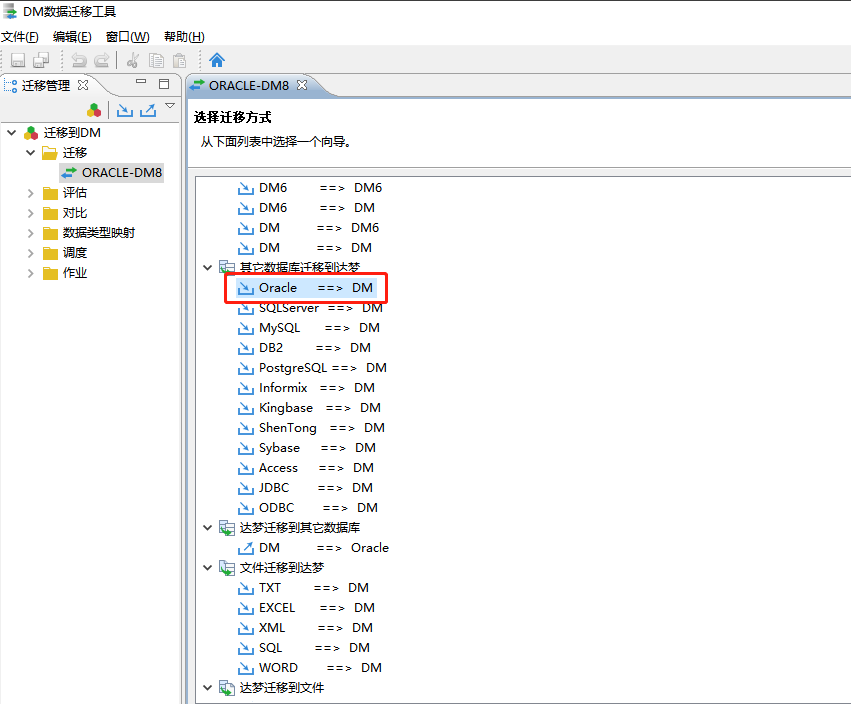Close the 迁移管理 view tab
Screen dimensions: 851x704
(x=83, y=85)
